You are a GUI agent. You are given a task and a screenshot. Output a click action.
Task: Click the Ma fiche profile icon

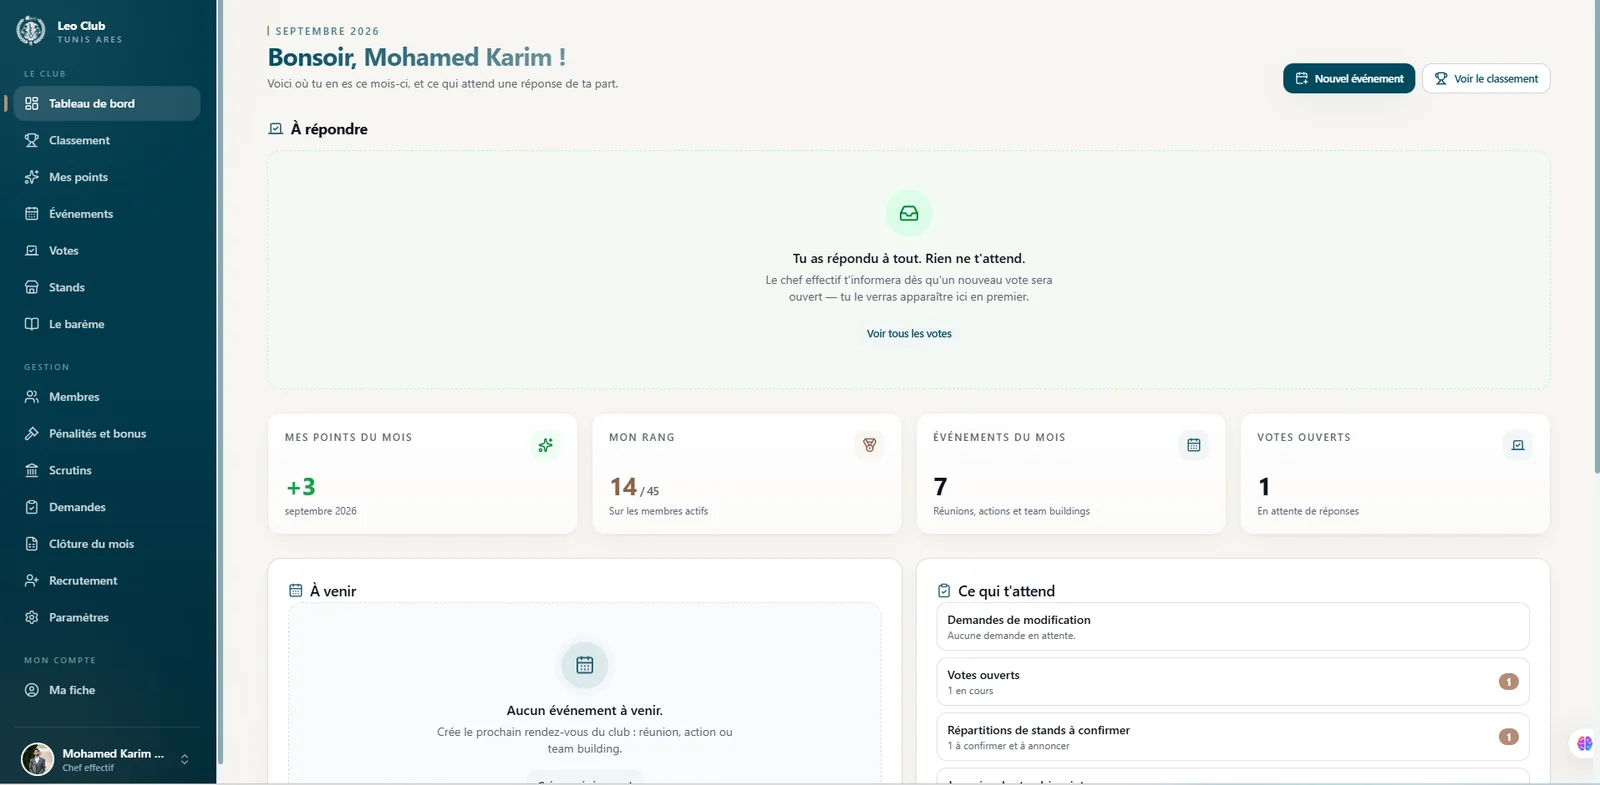[32, 690]
